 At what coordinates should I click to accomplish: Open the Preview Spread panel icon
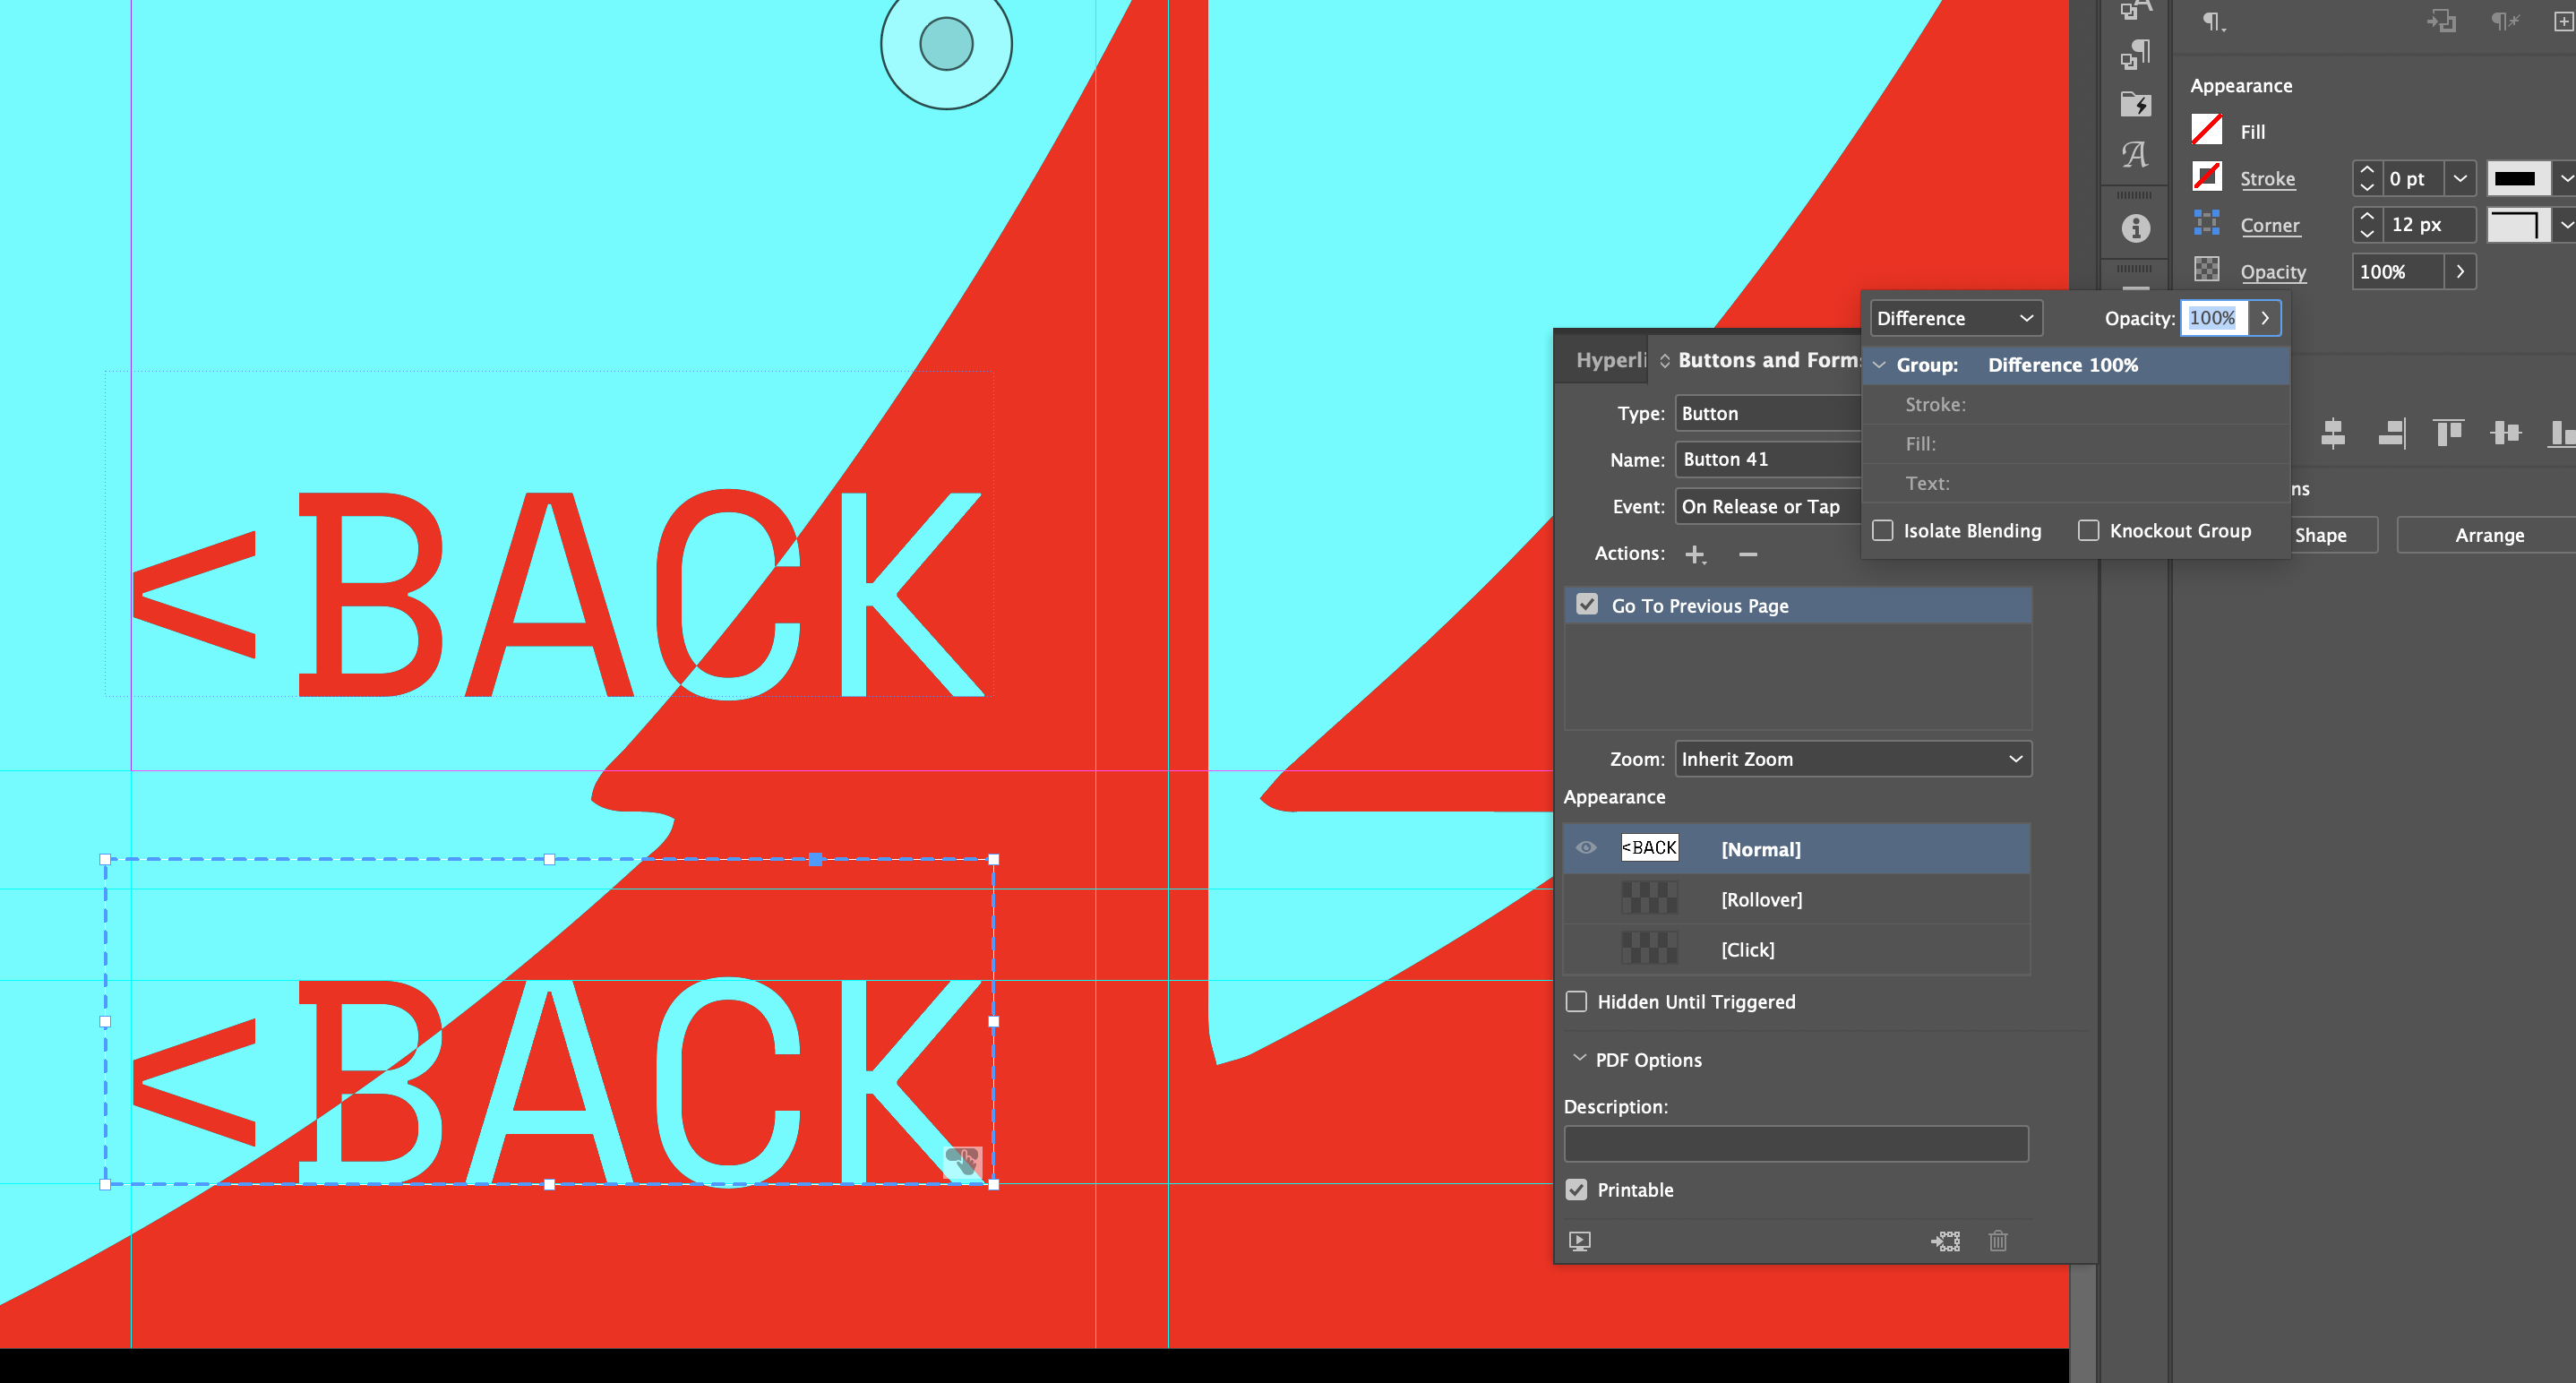pos(1580,1241)
